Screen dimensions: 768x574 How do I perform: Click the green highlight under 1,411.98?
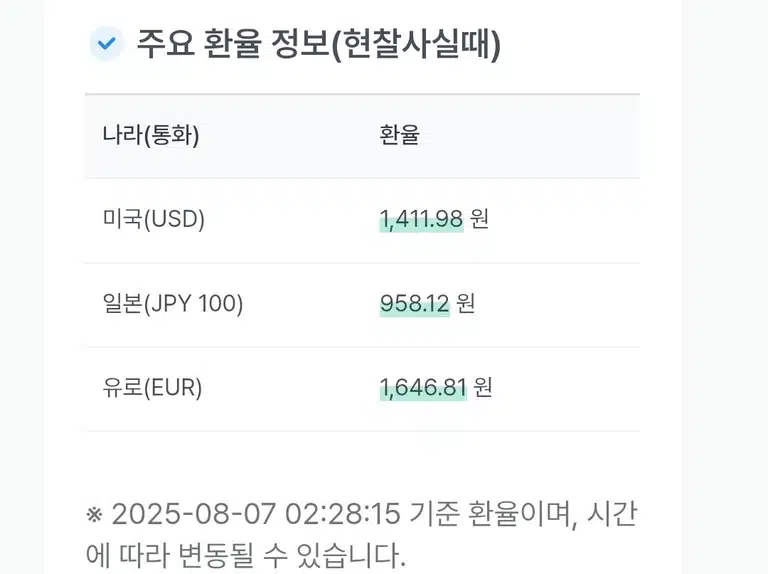pyautogui.click(x=422, y=226)
